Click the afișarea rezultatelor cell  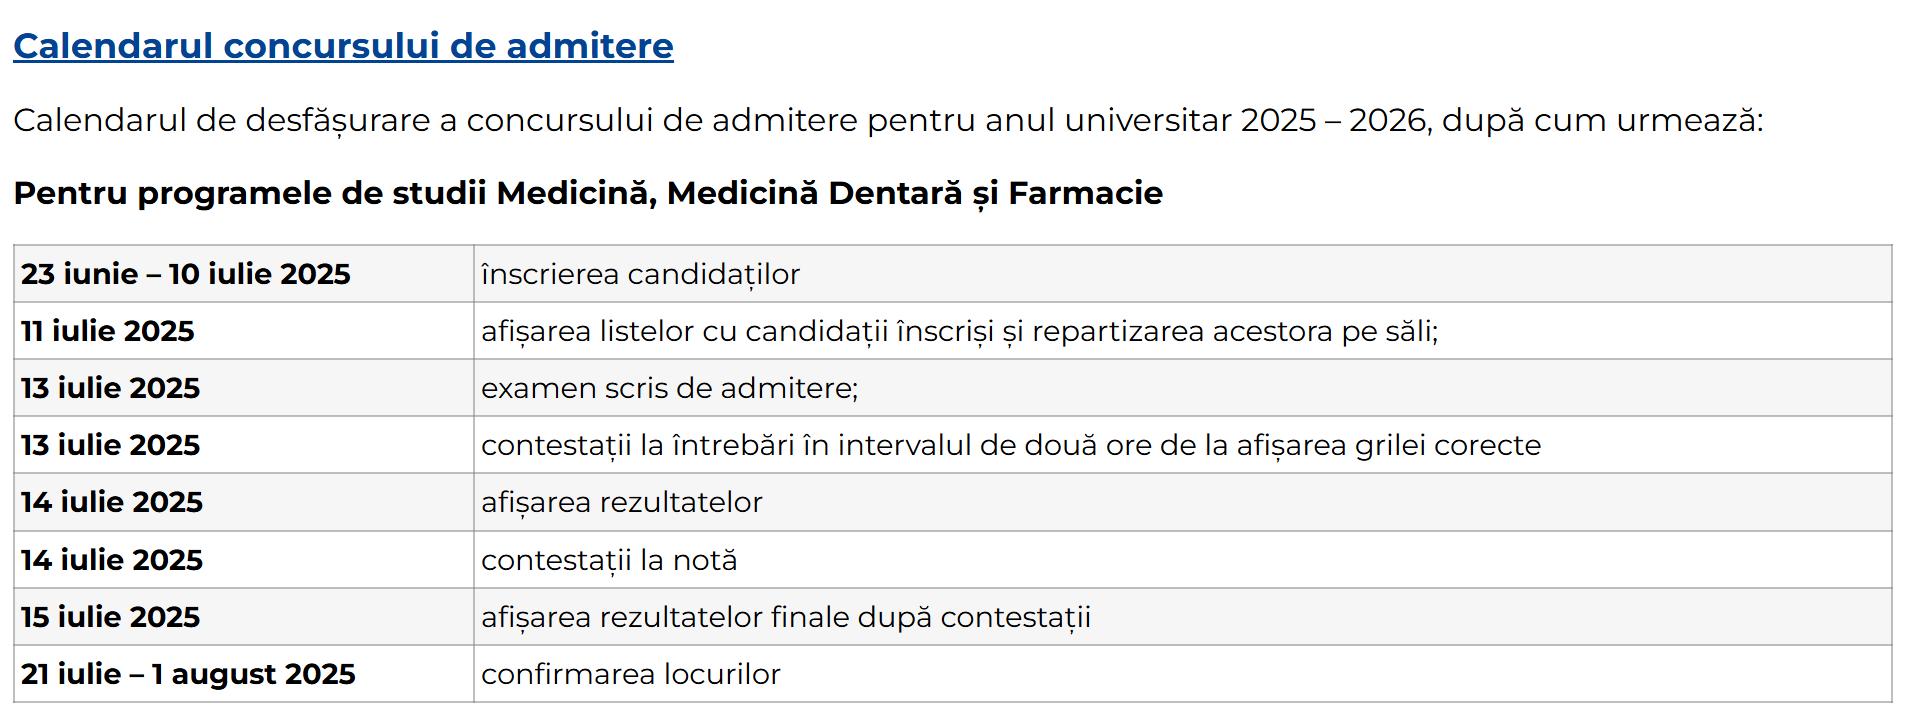[621, 502]
